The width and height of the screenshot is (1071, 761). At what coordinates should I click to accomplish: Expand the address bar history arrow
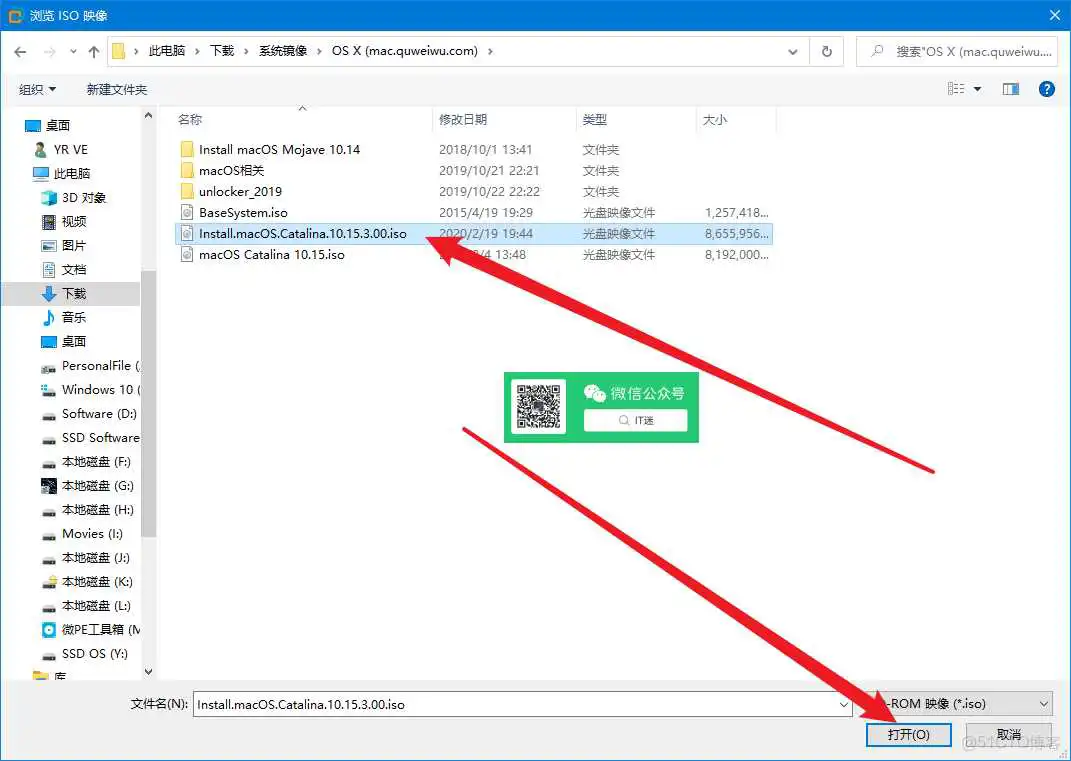click(x=793, y=49)
